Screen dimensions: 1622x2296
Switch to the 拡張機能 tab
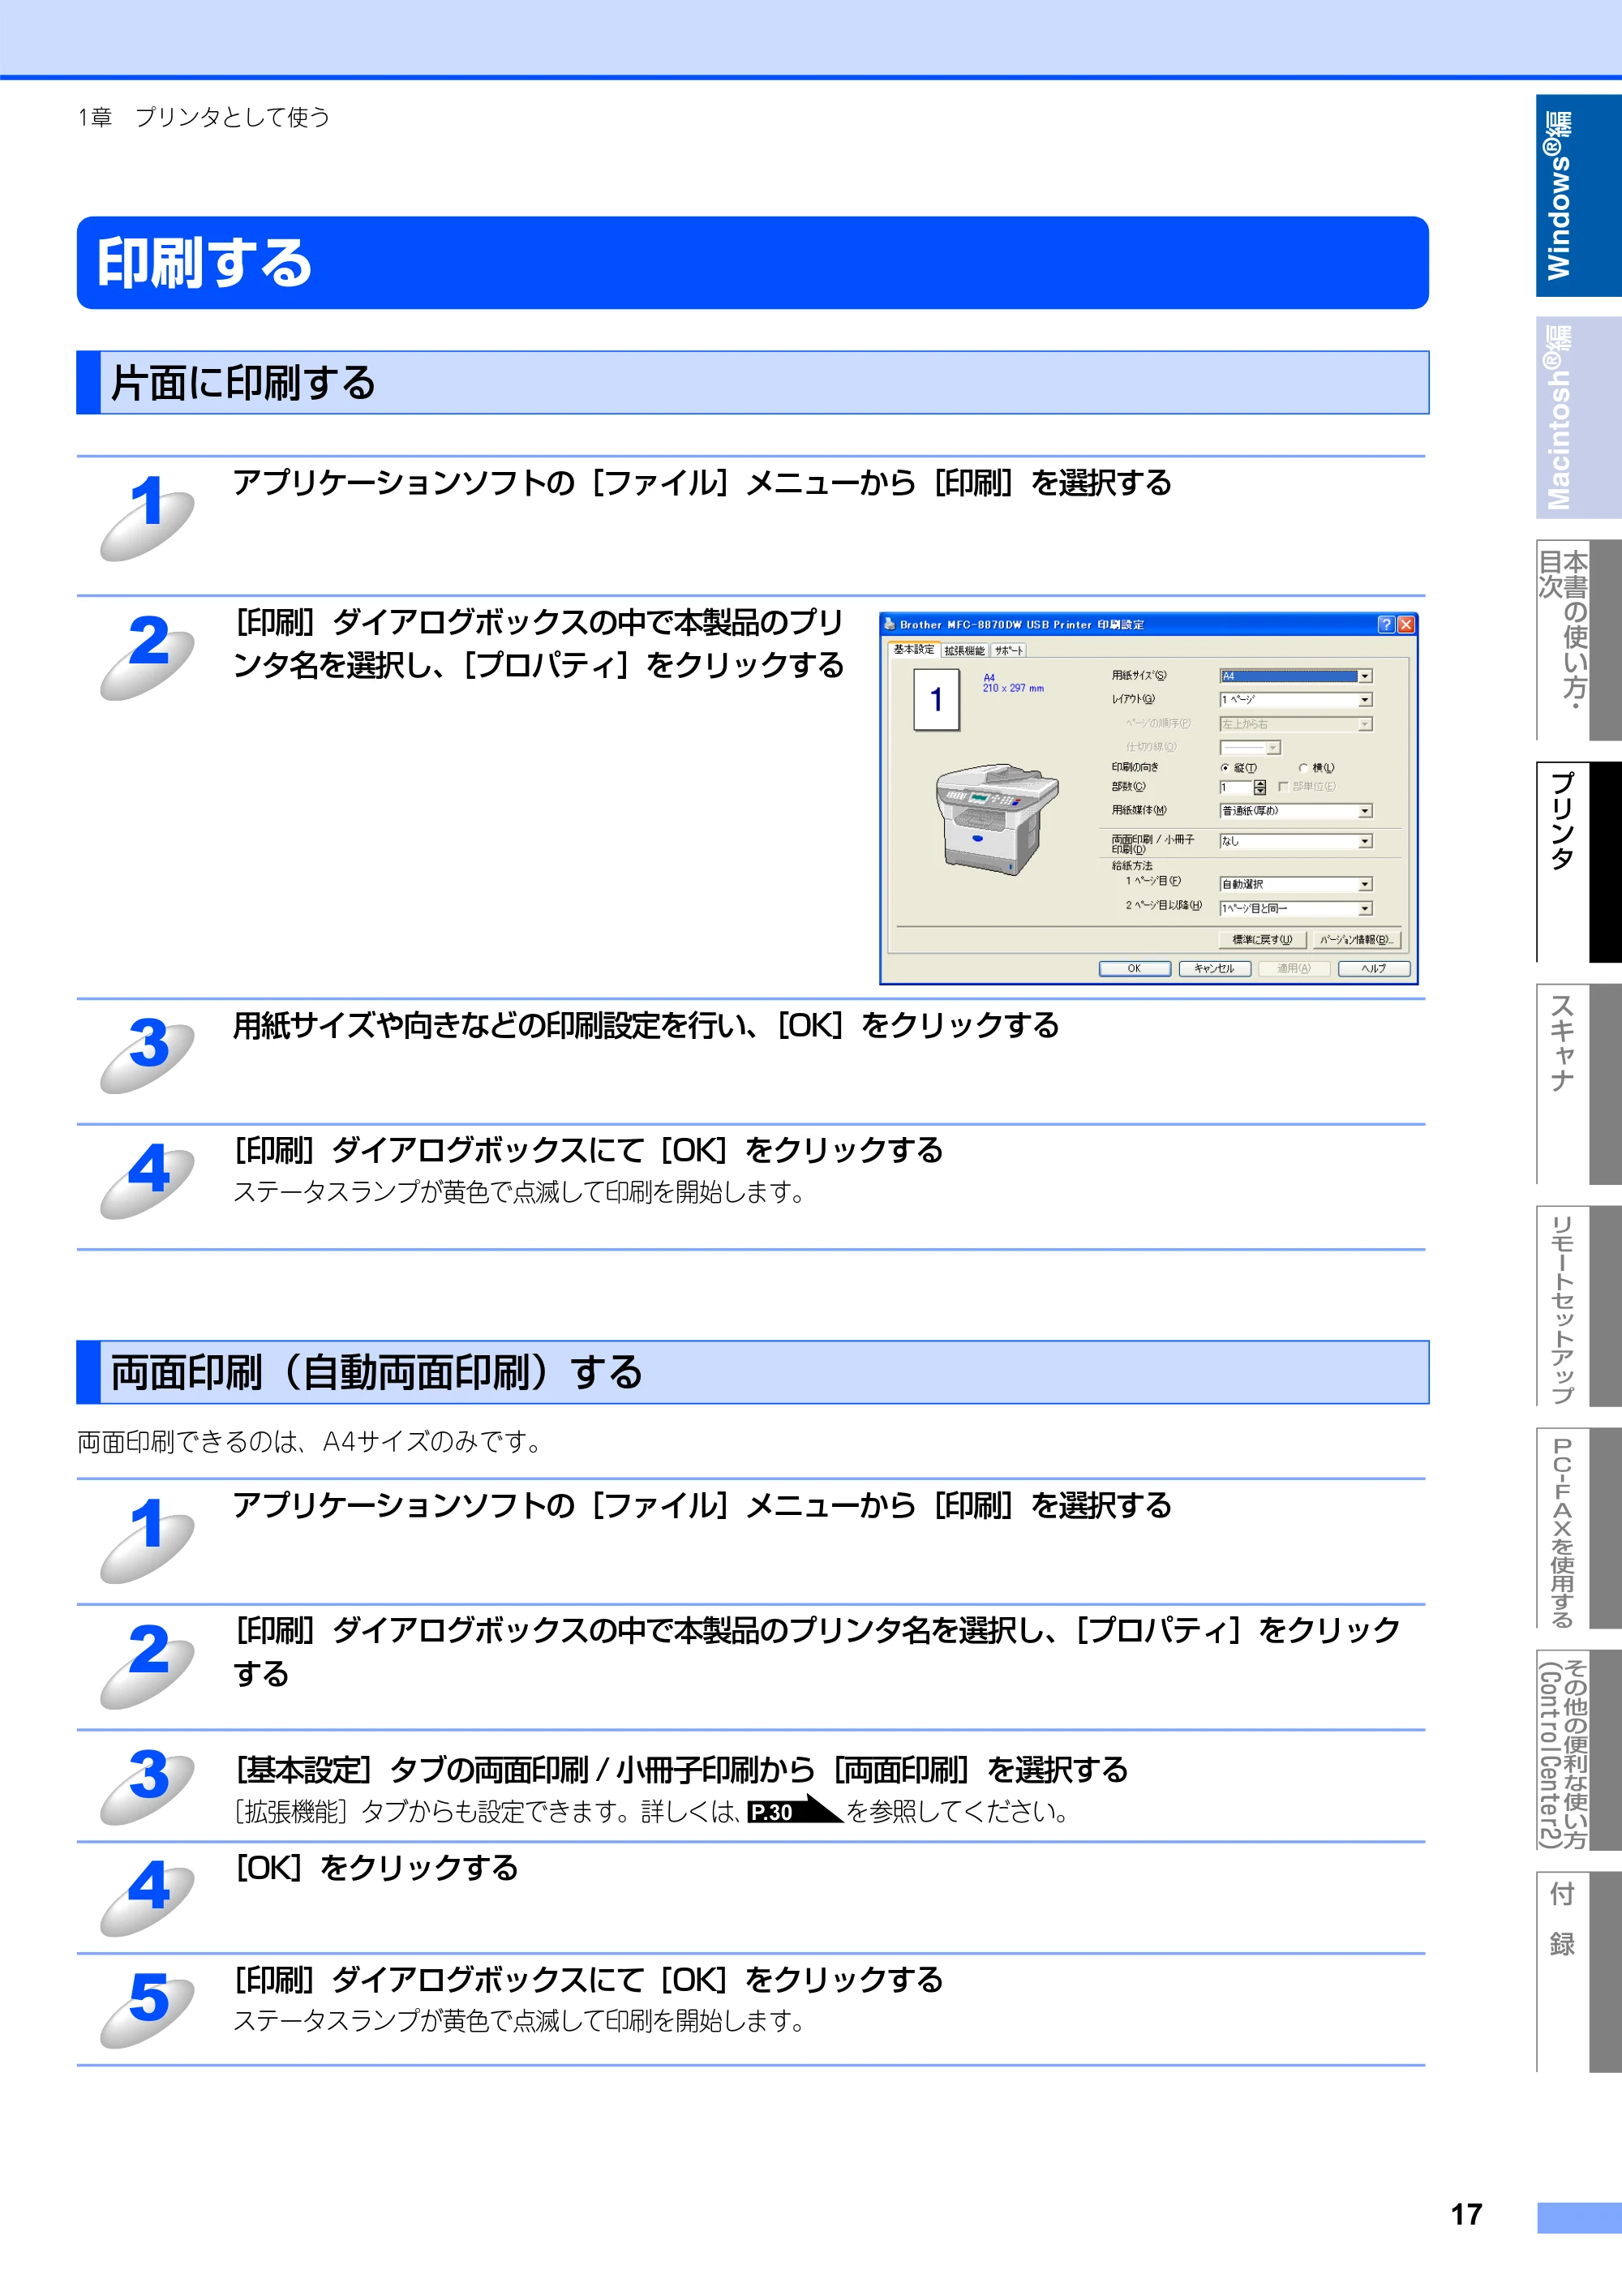coord(964,651)
